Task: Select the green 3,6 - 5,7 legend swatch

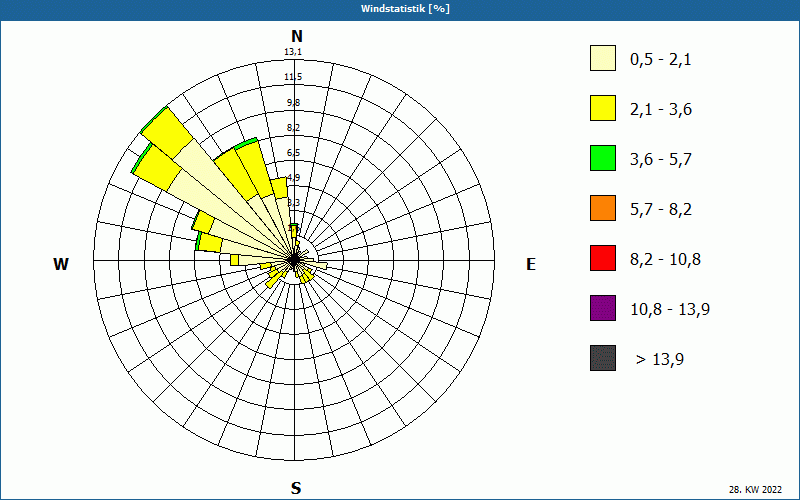Action: tap(603, 158)
